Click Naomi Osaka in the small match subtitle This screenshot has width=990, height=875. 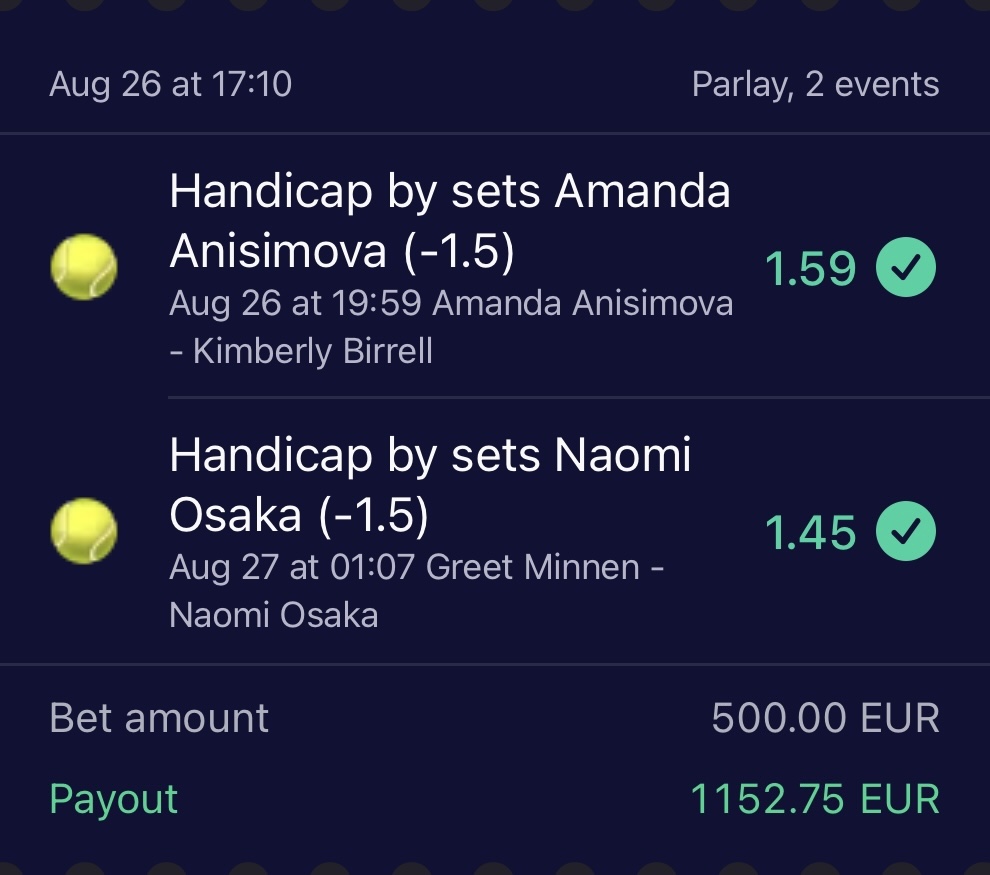click(x=274, y=614)
